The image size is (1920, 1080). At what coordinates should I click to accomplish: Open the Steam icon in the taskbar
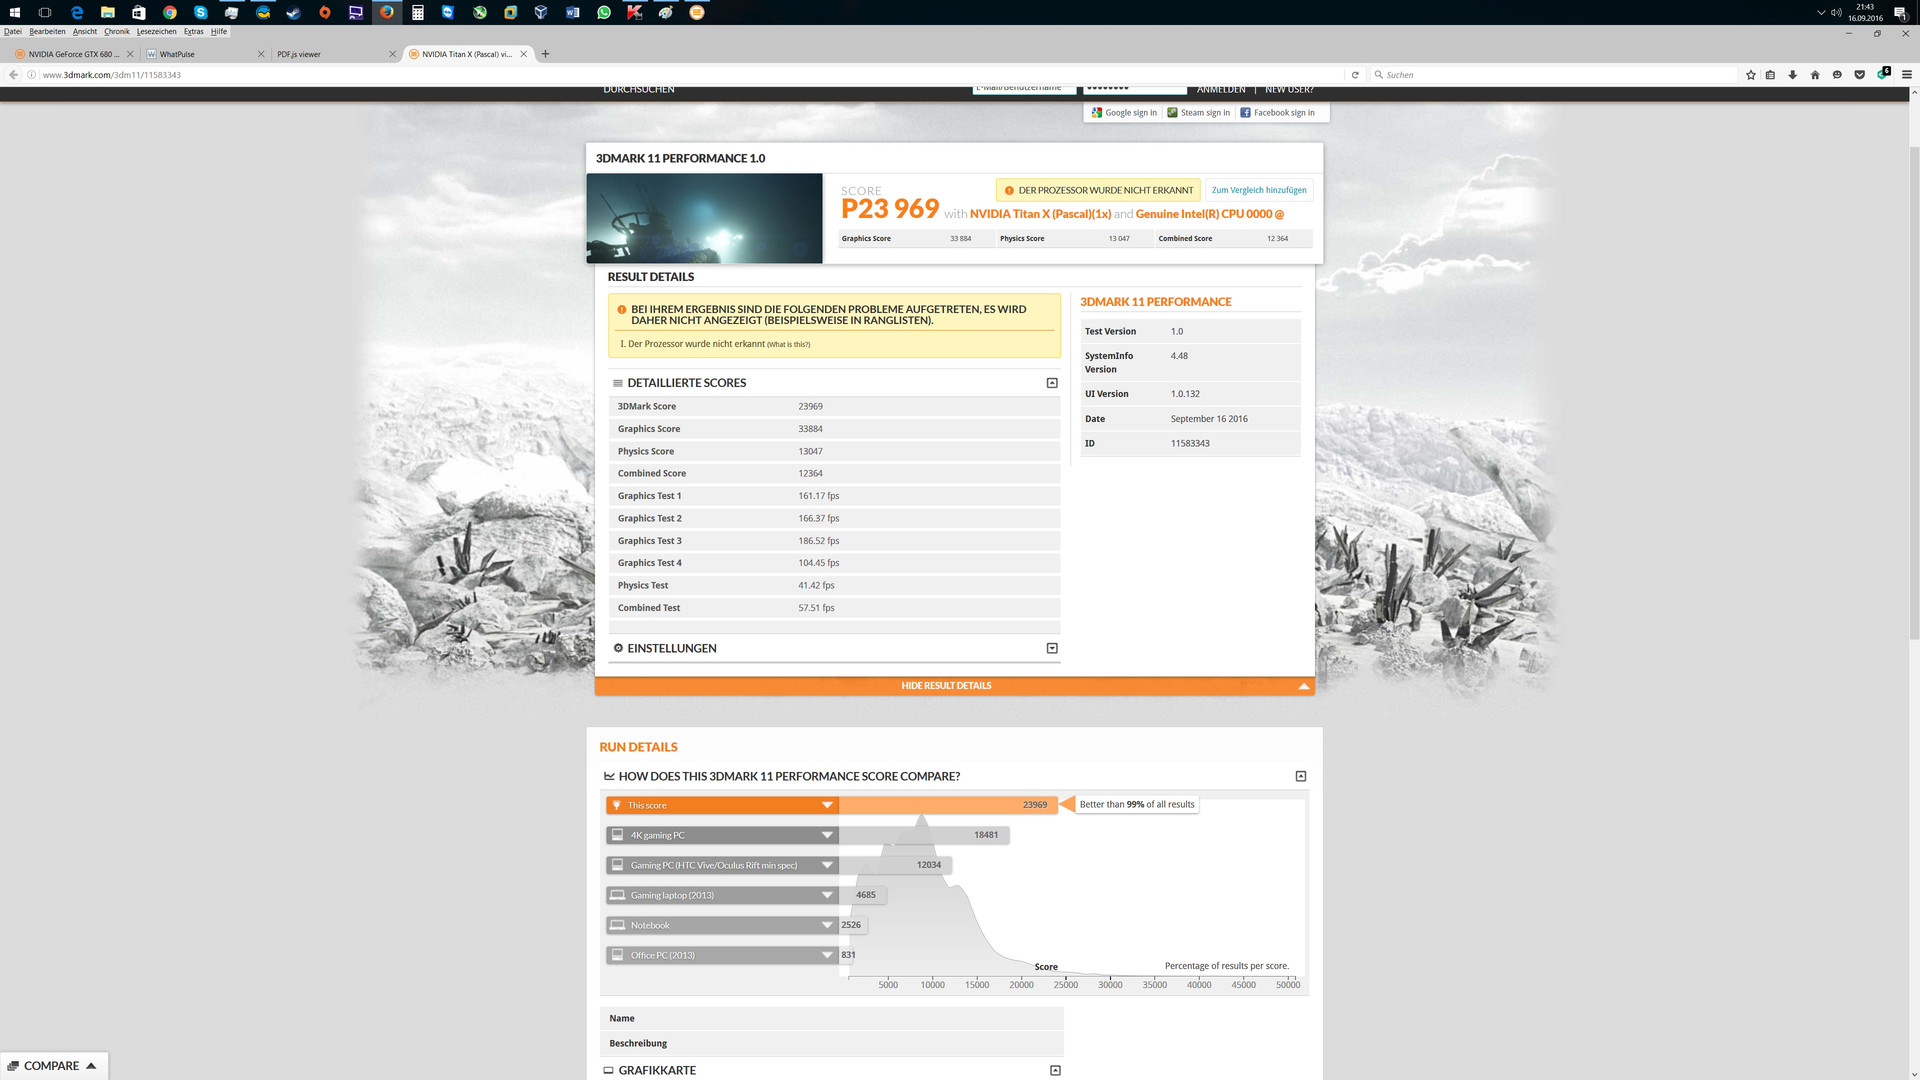point(293,13)
